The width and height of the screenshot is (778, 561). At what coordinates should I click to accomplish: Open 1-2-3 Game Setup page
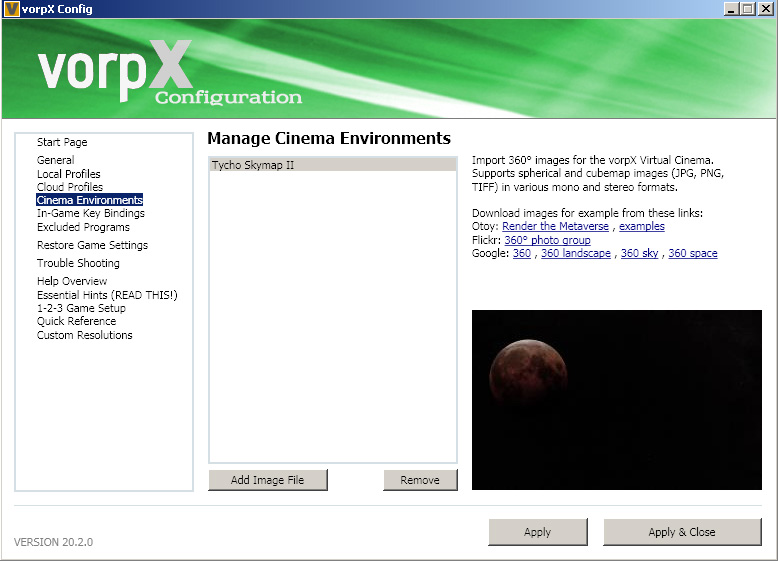(81, 308)
